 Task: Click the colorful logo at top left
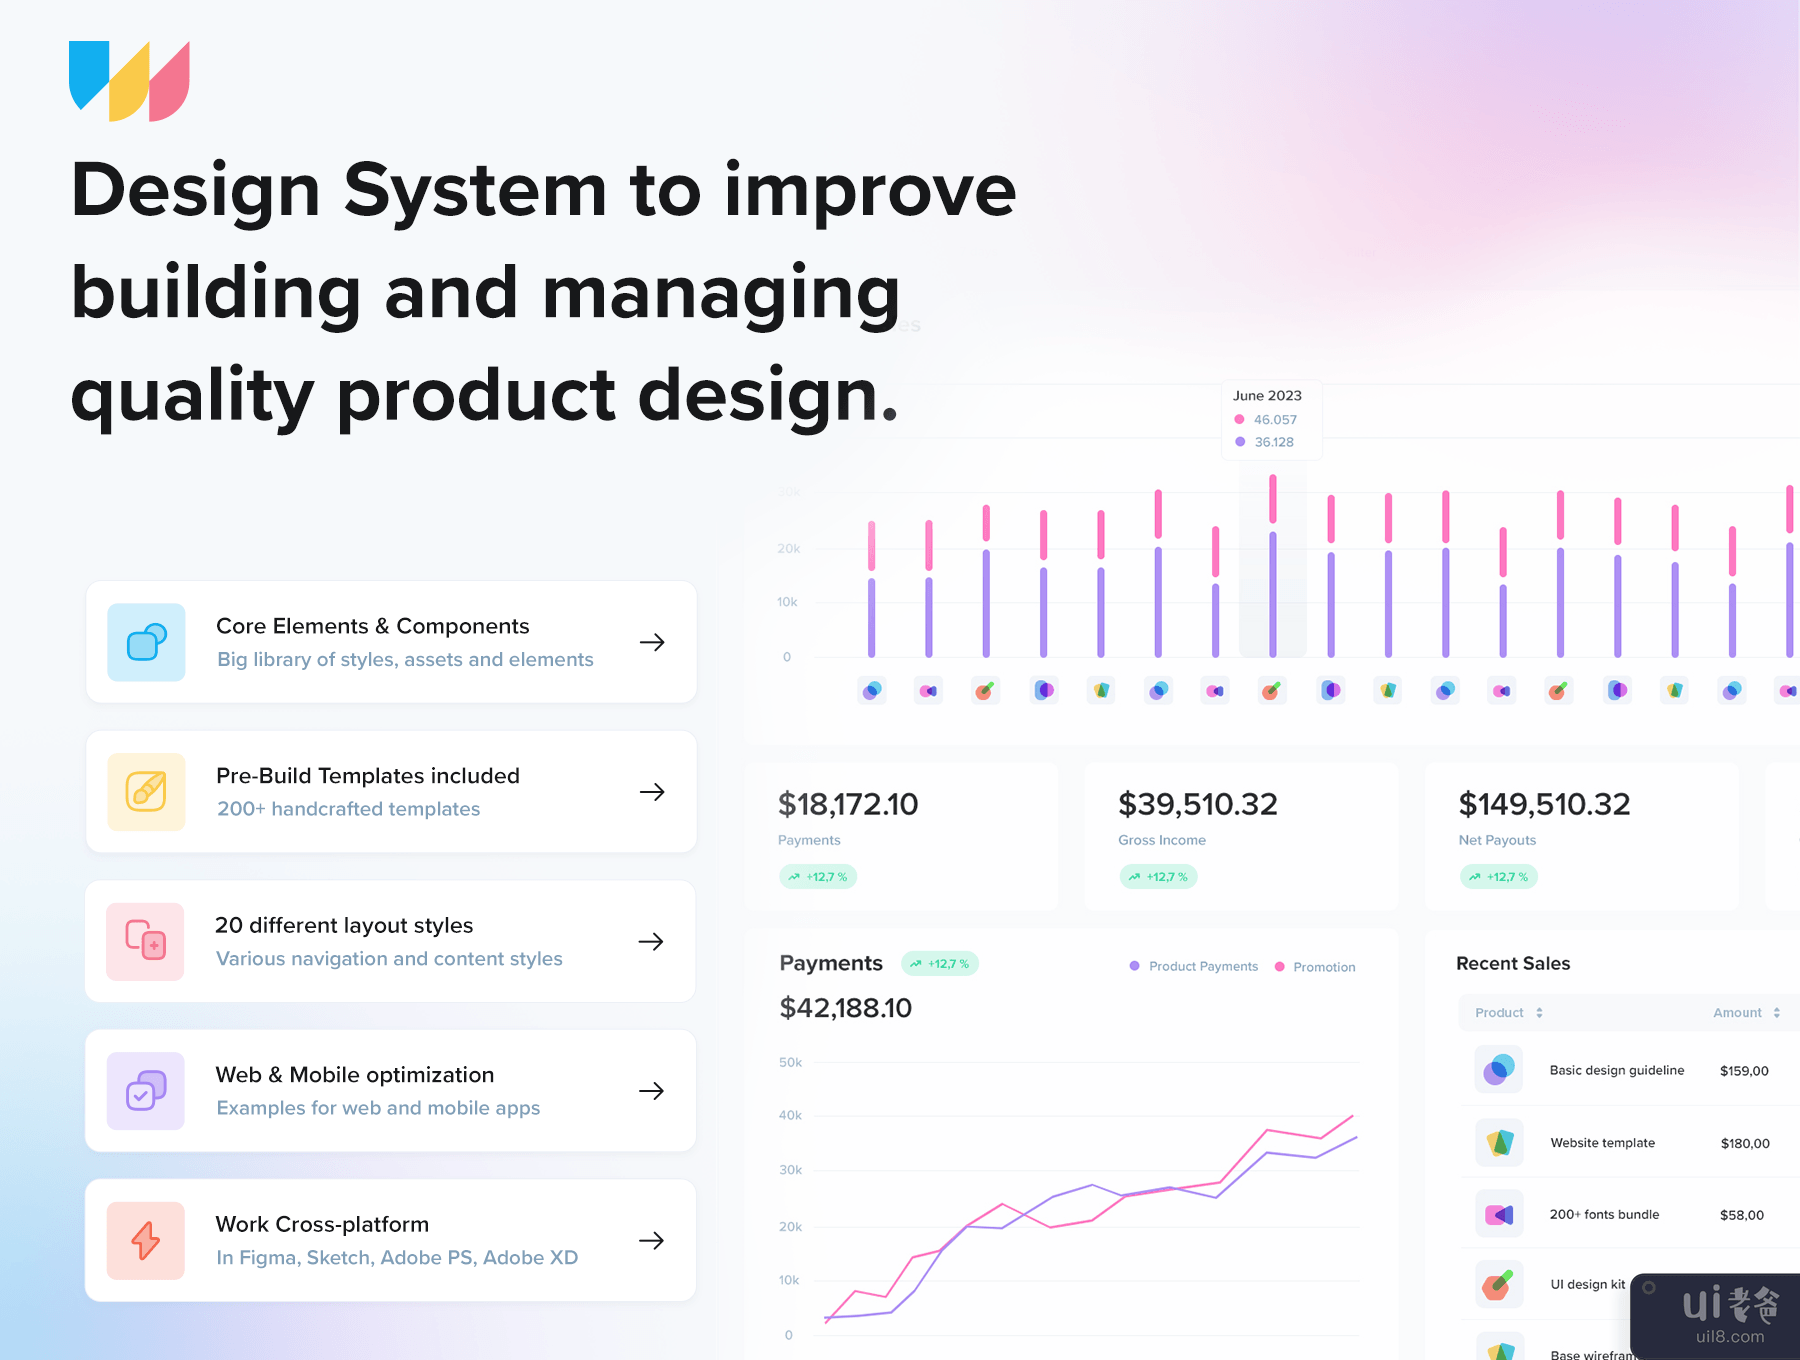click(x=129, y=81)
